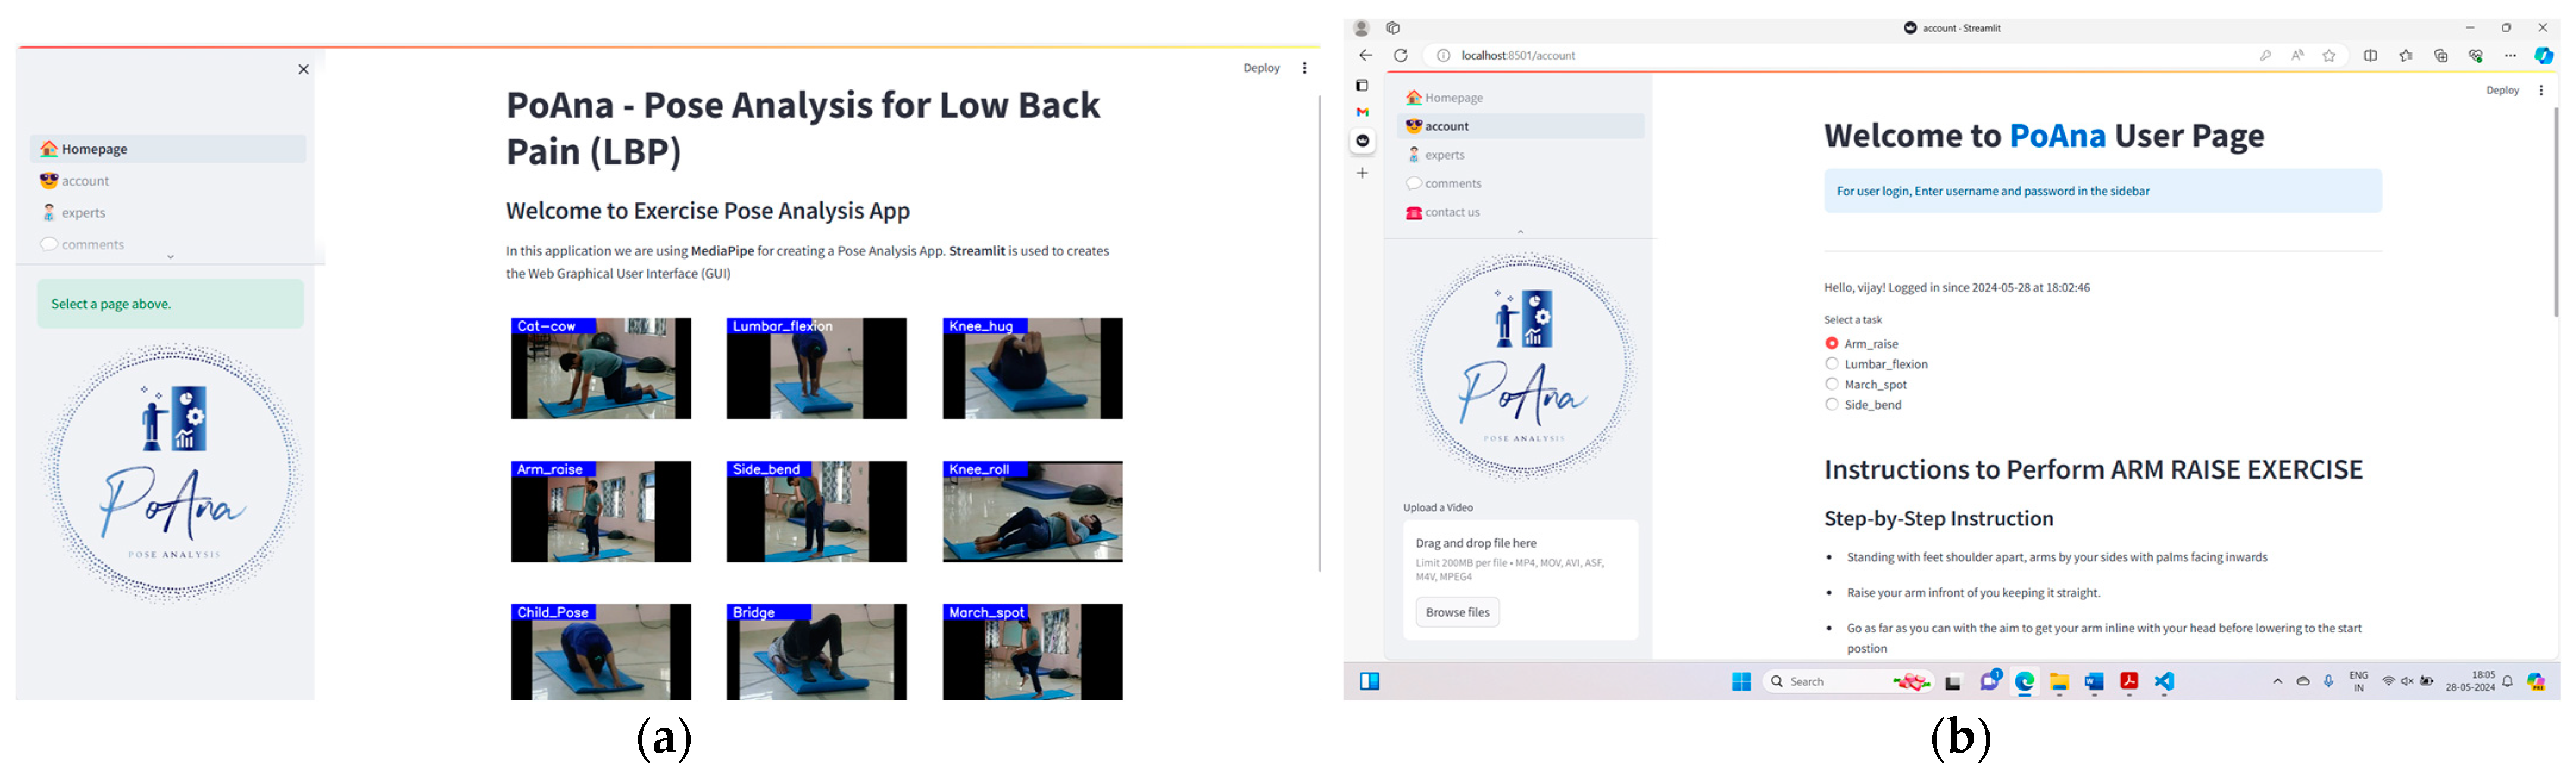Screen dimensions: 2576x770
Task: Select the Lumbar_flexion radio option
Action: 1832,364
